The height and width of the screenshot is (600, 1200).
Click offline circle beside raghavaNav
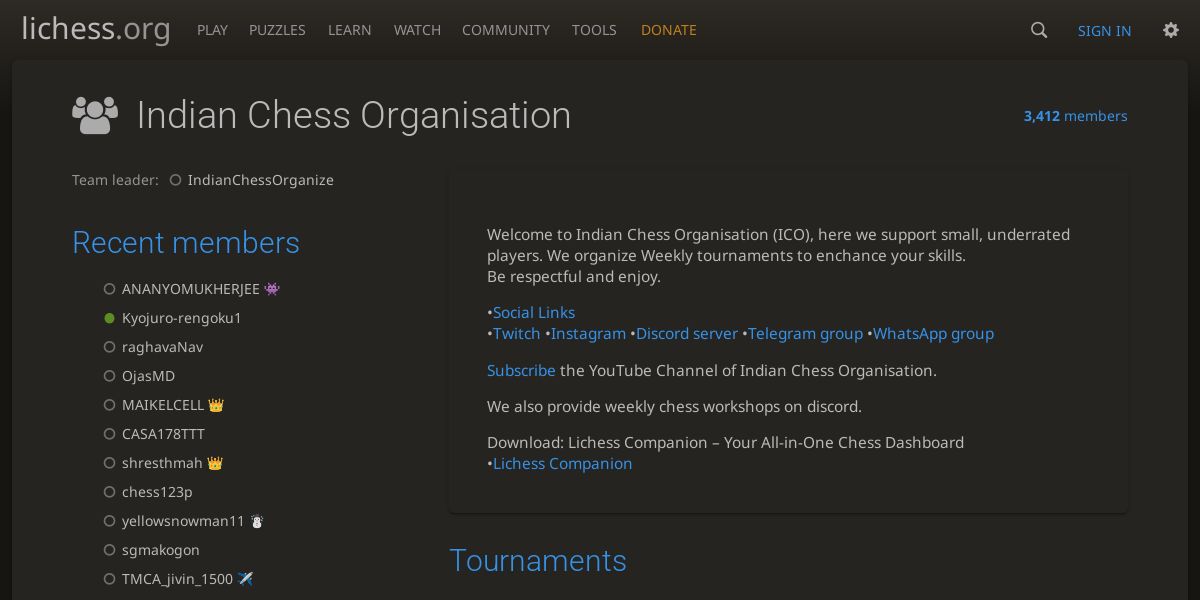[x=110, y=347]
